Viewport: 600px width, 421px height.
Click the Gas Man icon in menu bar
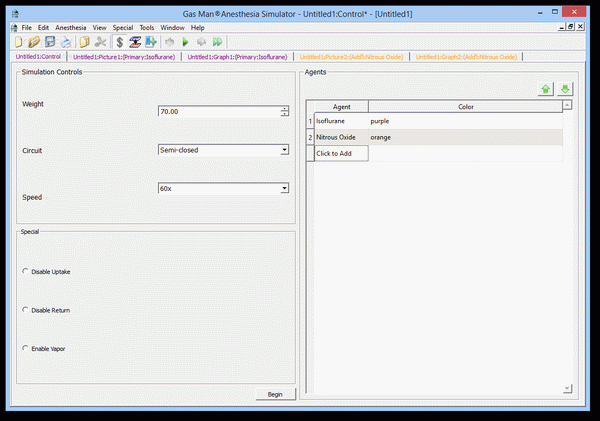[x=14, y=28]
